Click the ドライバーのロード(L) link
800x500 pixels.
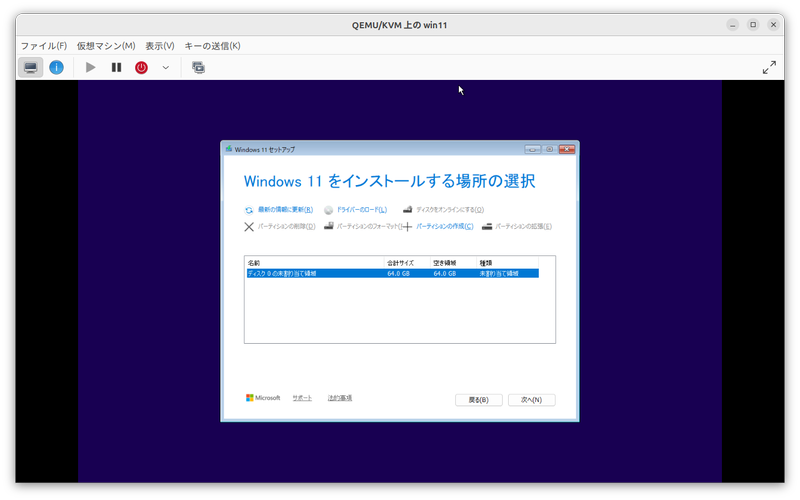(x=362, y=210)
